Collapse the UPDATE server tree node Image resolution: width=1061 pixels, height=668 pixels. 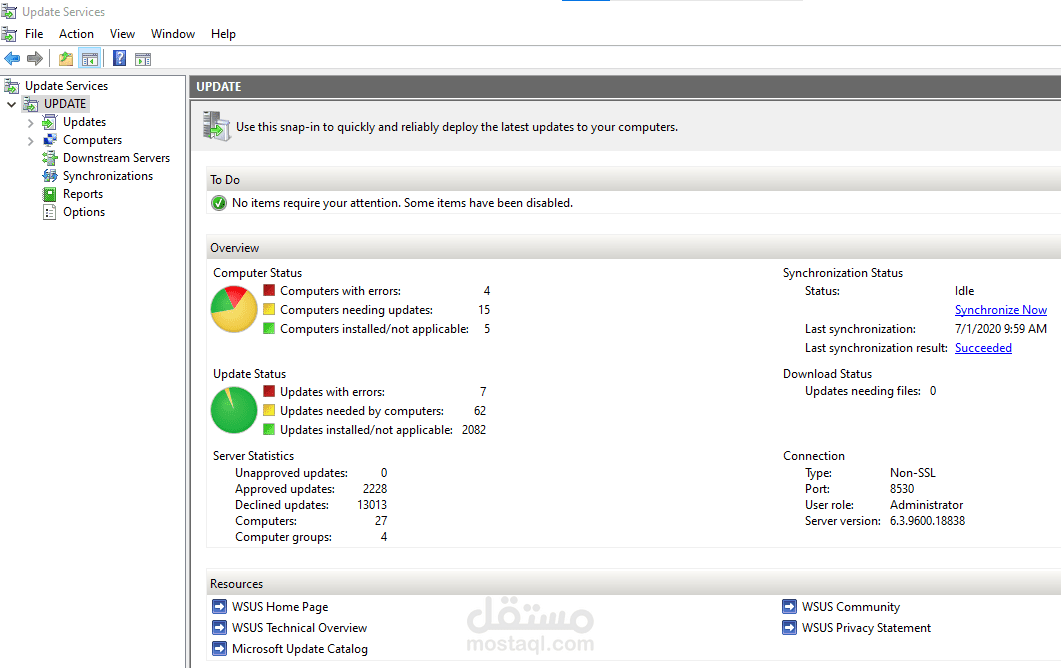point(12,104)
